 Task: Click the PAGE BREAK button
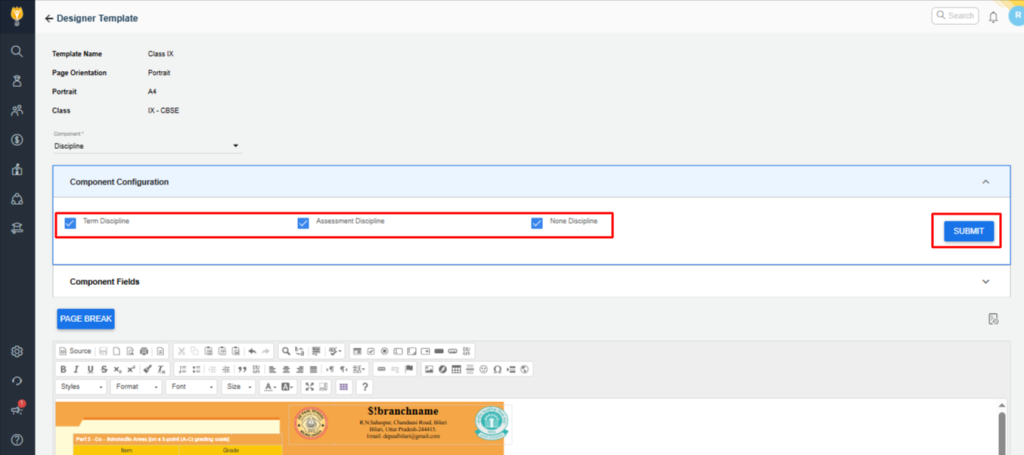pyautogui.click(x=86, y=319)
